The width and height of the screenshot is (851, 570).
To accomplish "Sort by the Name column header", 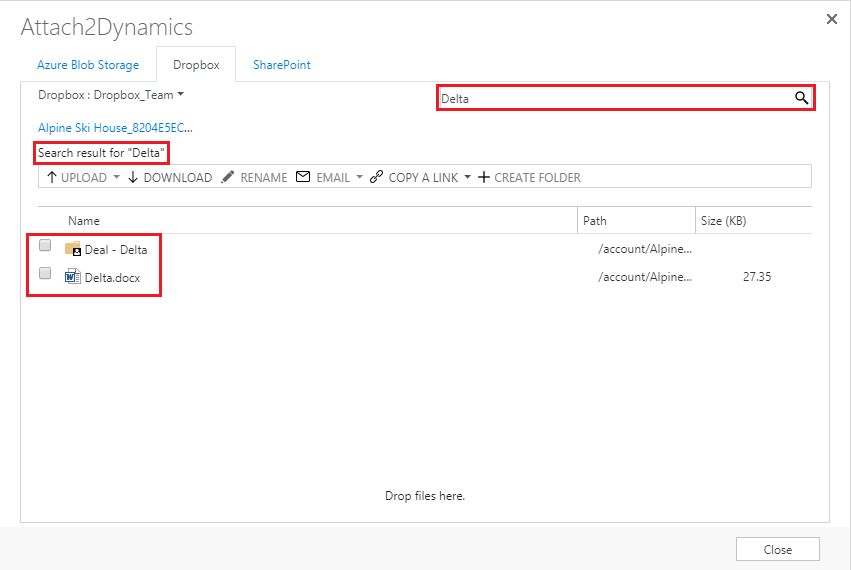I will click(x=84, y=220).
